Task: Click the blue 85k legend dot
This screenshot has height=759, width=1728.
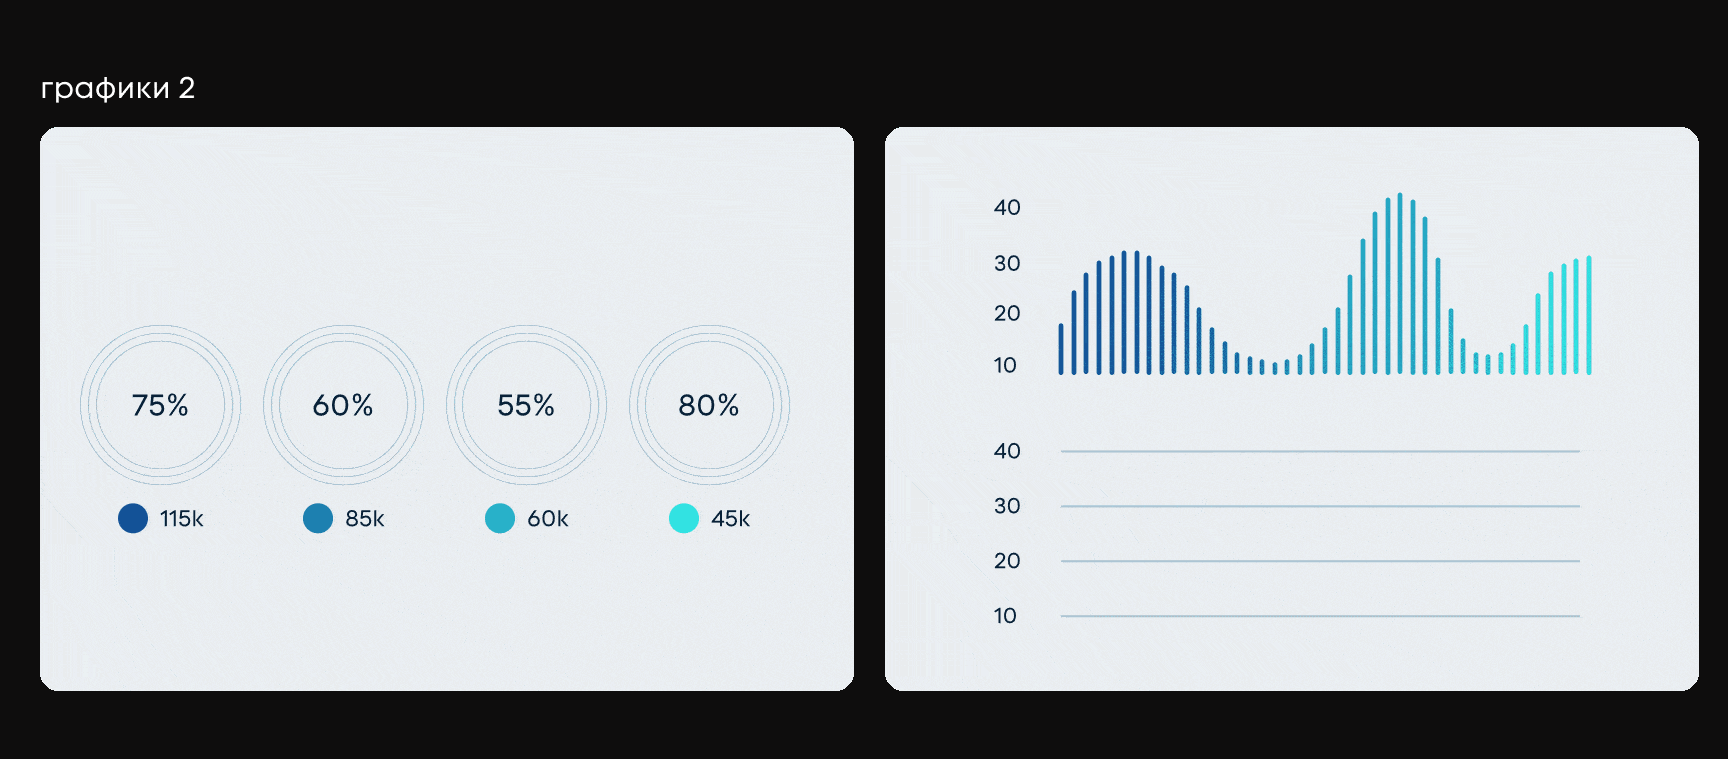Action: pos(318,518)
